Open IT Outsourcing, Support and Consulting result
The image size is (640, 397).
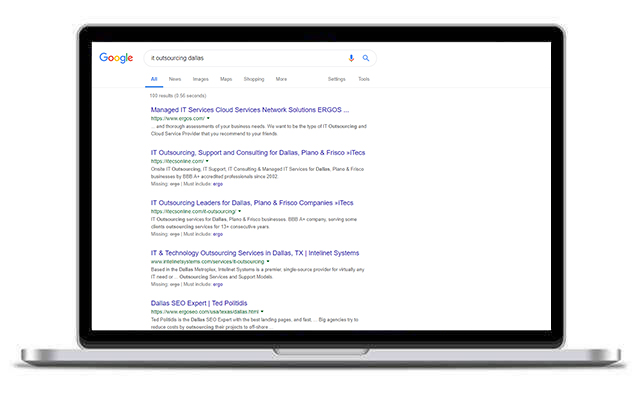point(258,153)
